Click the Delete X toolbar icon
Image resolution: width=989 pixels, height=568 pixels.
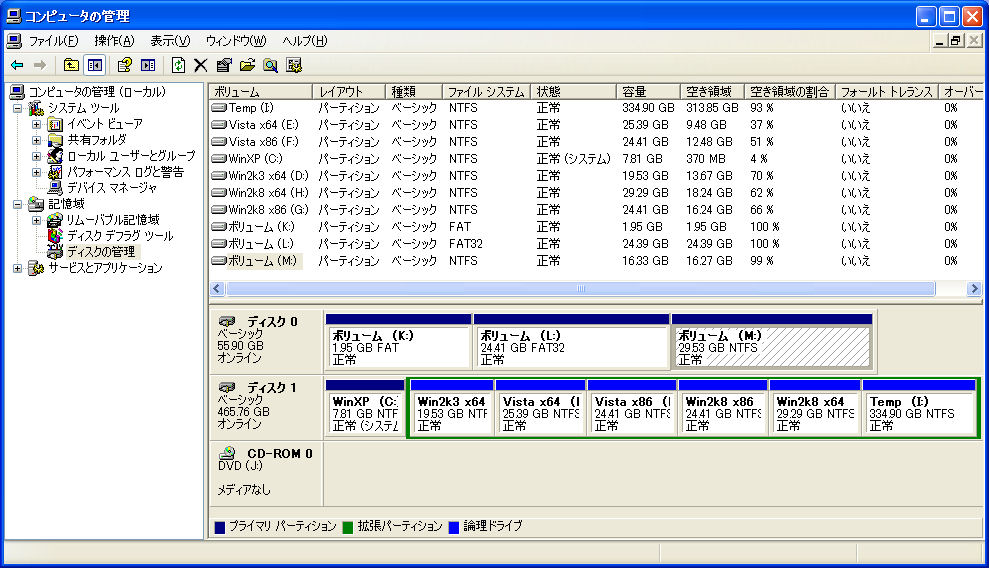click(201, 65)
